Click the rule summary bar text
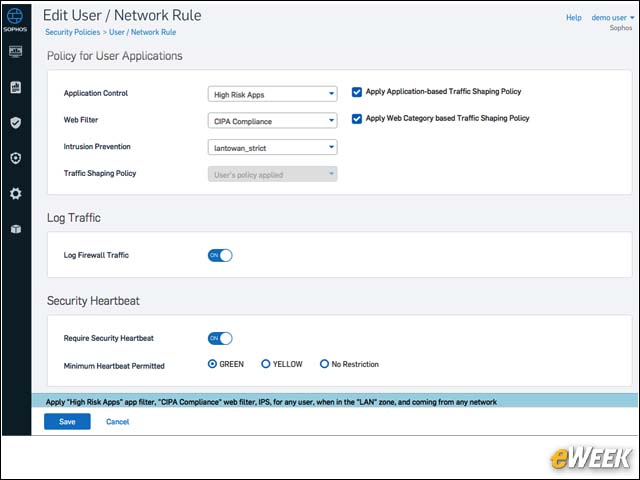The height and width of the screenshot is (480, 640). point(271,402)
